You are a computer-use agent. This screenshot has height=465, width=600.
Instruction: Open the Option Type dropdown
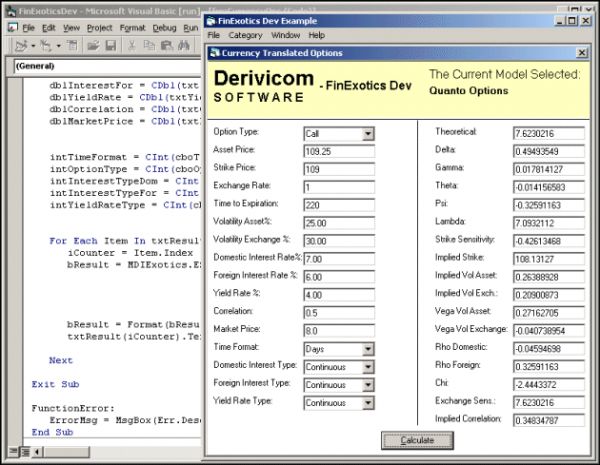368,134
